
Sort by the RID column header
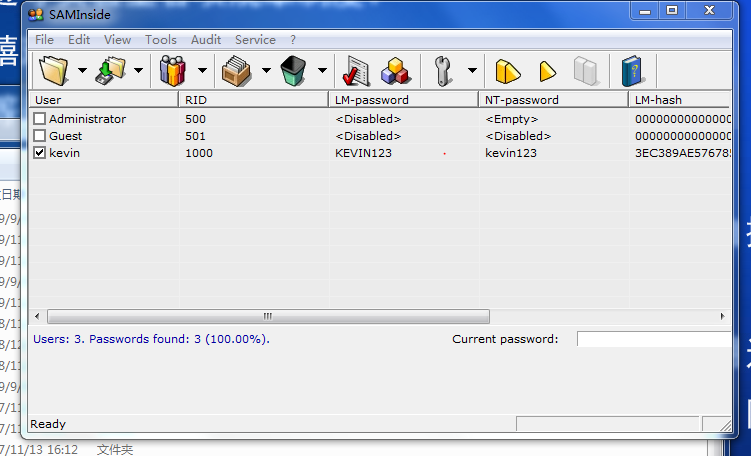click(253, 100)
